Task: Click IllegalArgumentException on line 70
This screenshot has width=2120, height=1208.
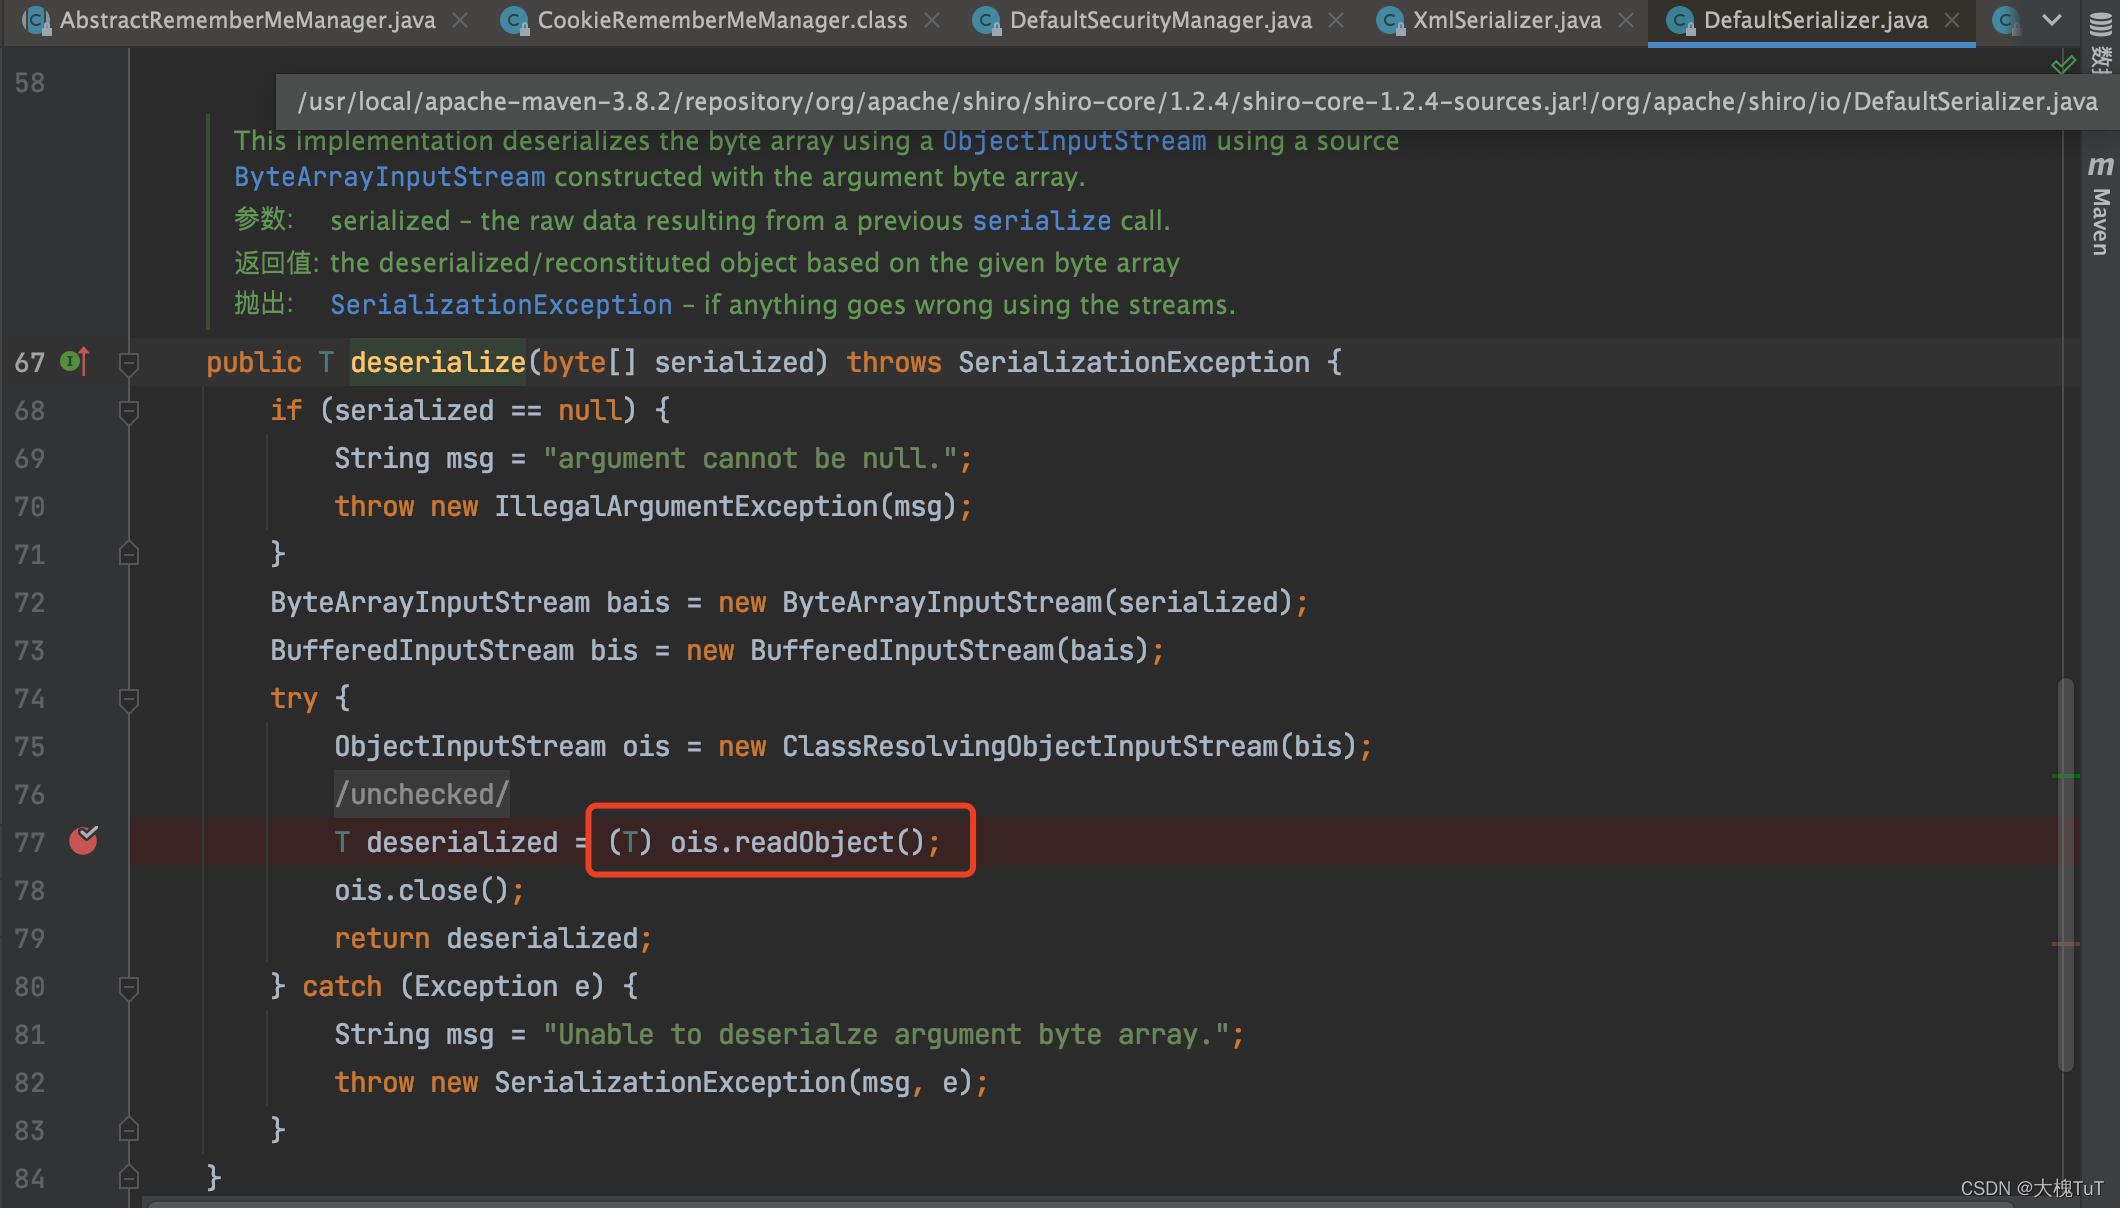Action: (686, 507)
